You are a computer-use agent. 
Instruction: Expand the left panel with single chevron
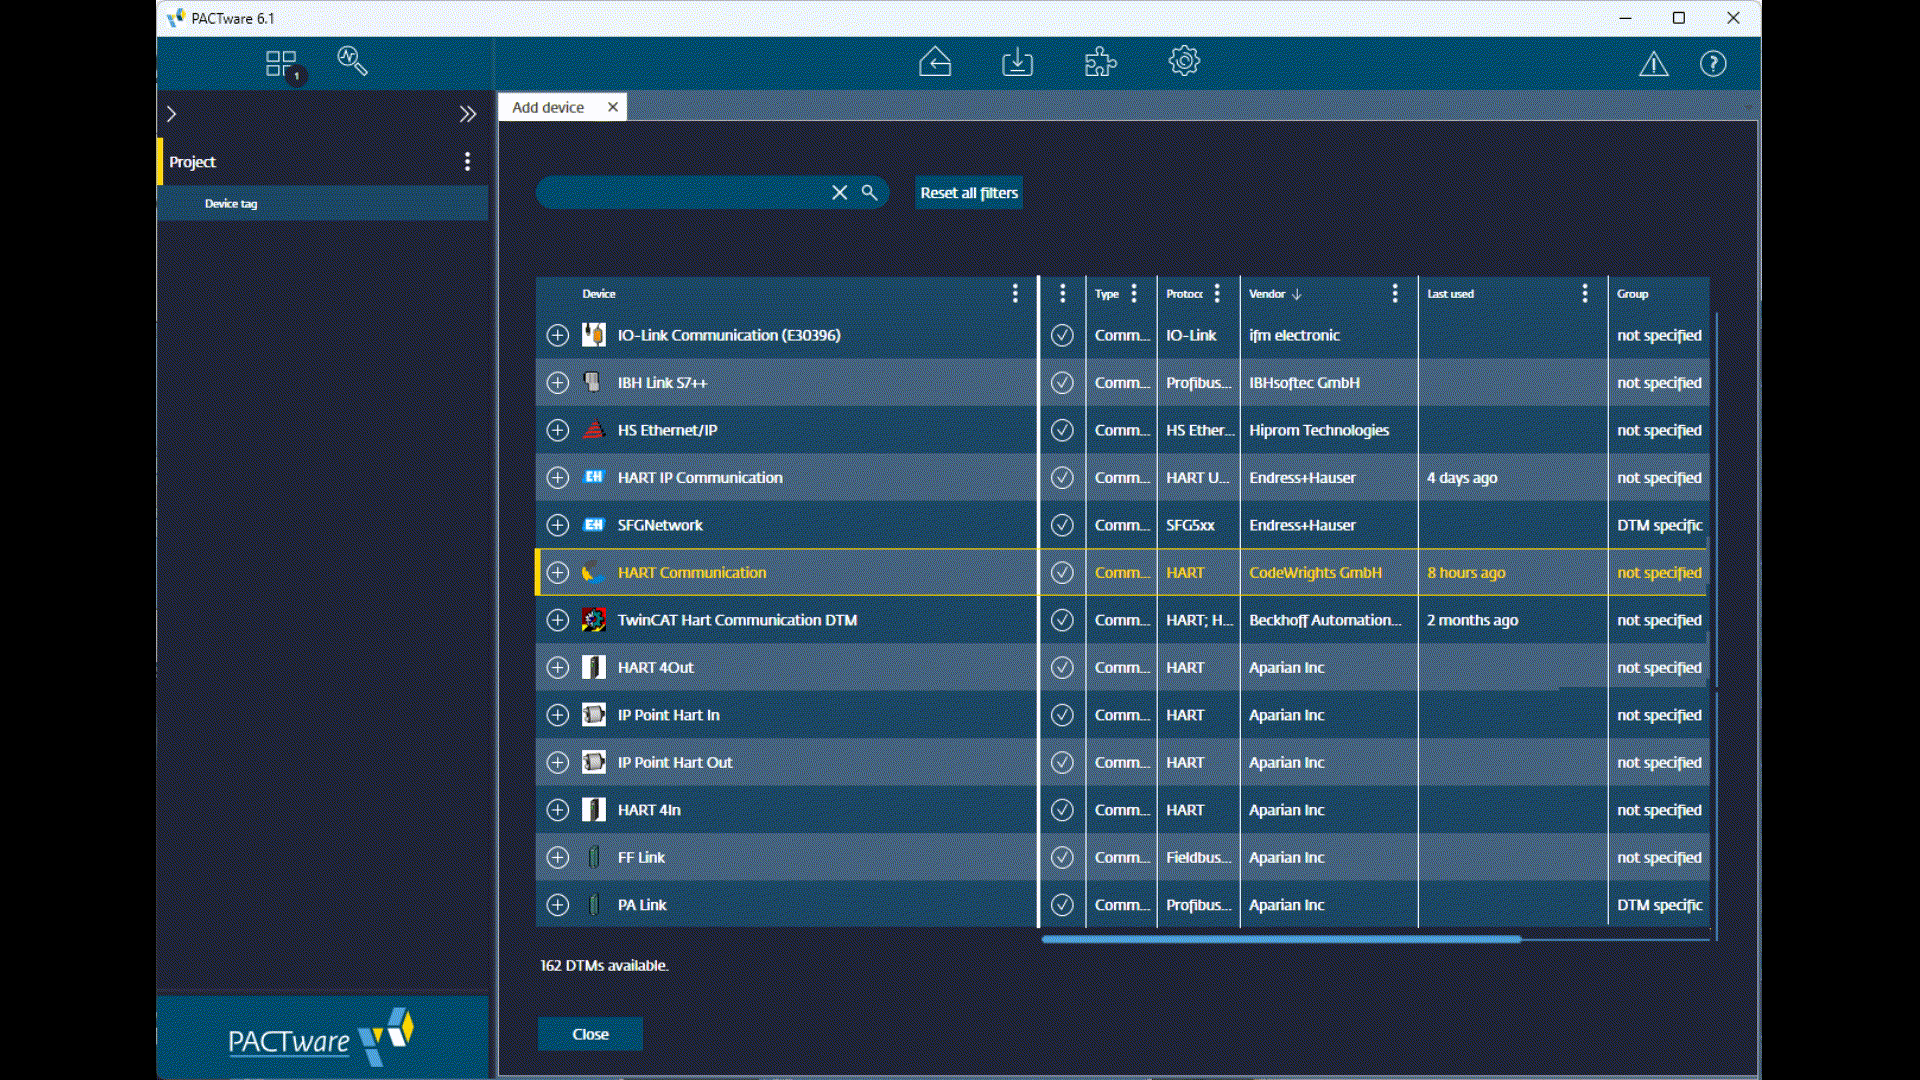[172, 114]
